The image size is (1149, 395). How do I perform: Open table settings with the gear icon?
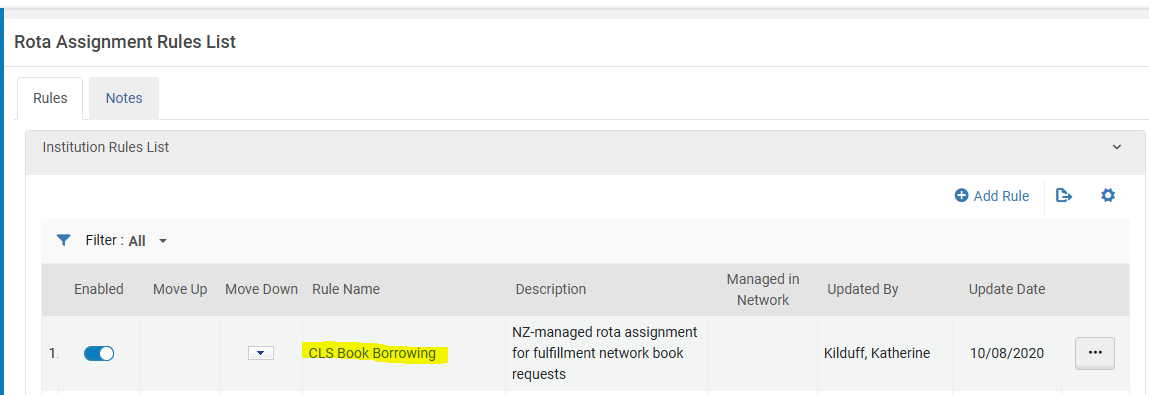pyautogui.click(x=1107, y=196)
